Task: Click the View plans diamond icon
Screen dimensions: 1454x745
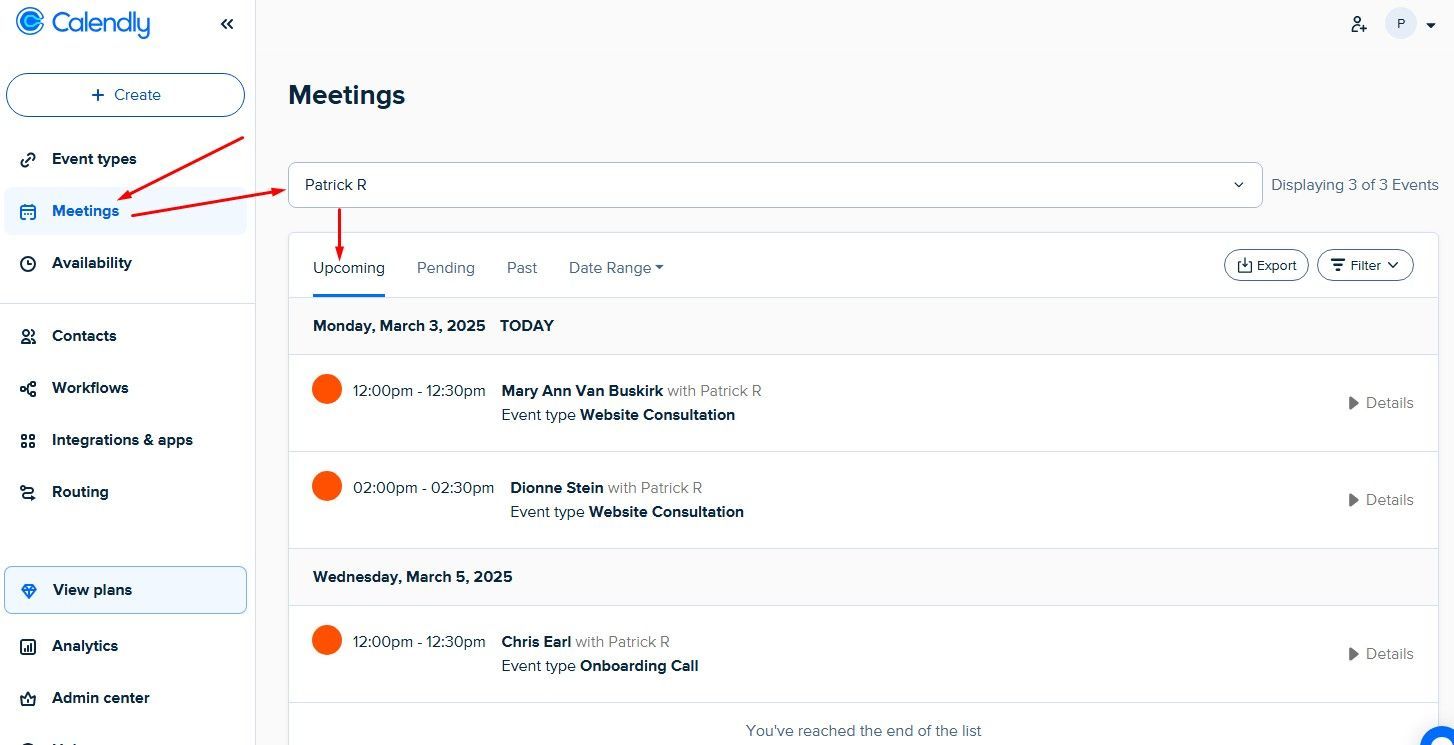Action: coord(29,591)
